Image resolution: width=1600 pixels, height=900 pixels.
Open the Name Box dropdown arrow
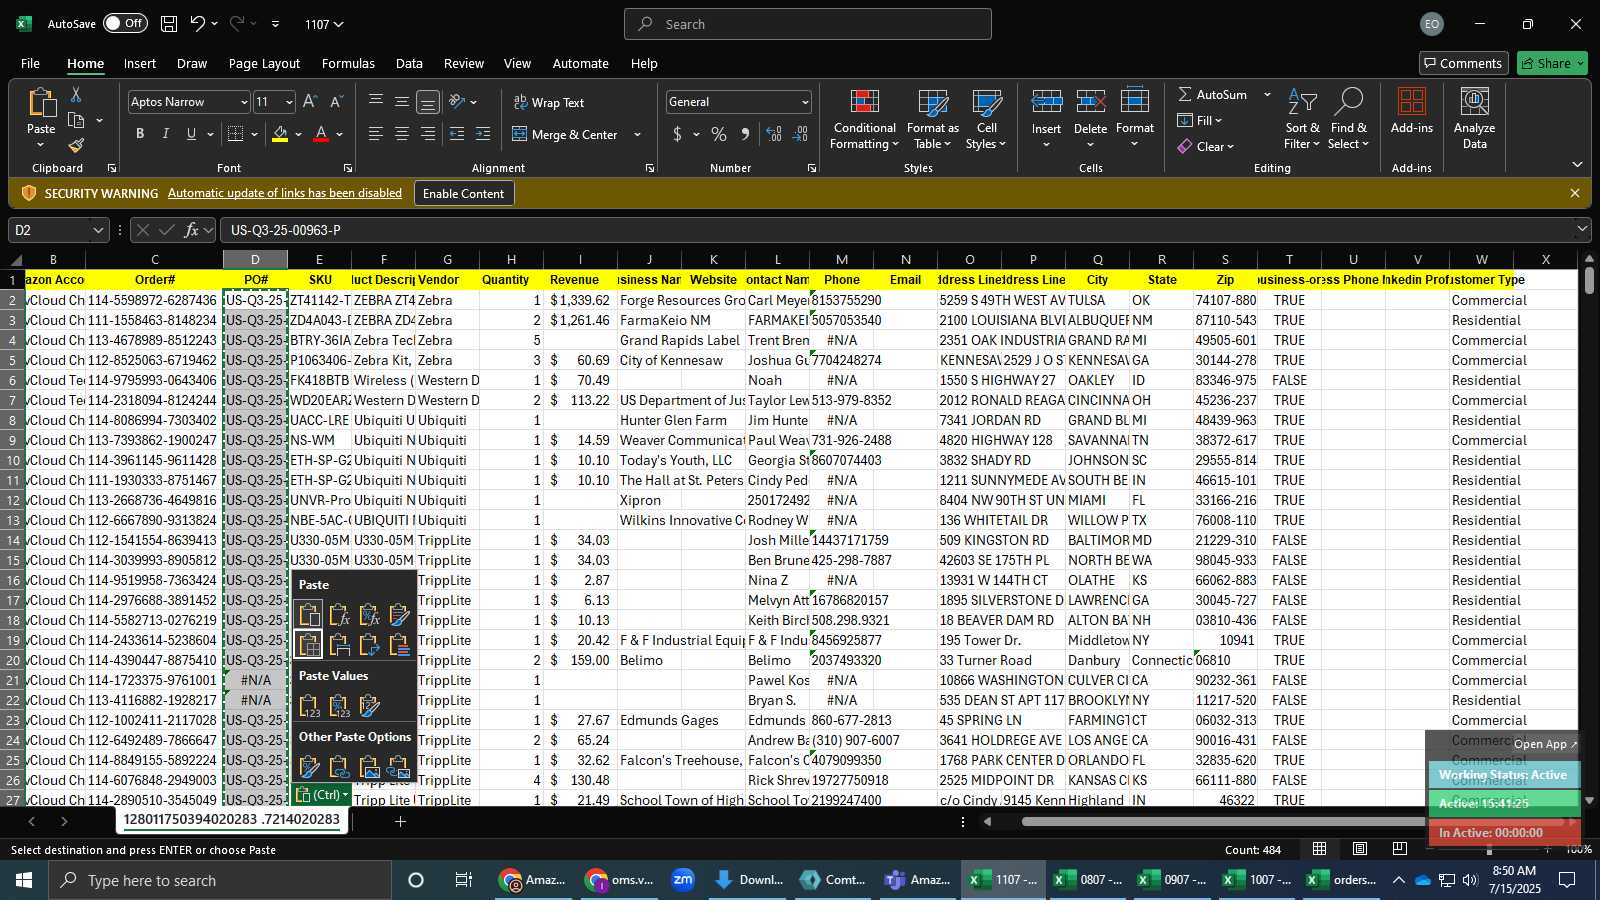(x=98, y=230)
